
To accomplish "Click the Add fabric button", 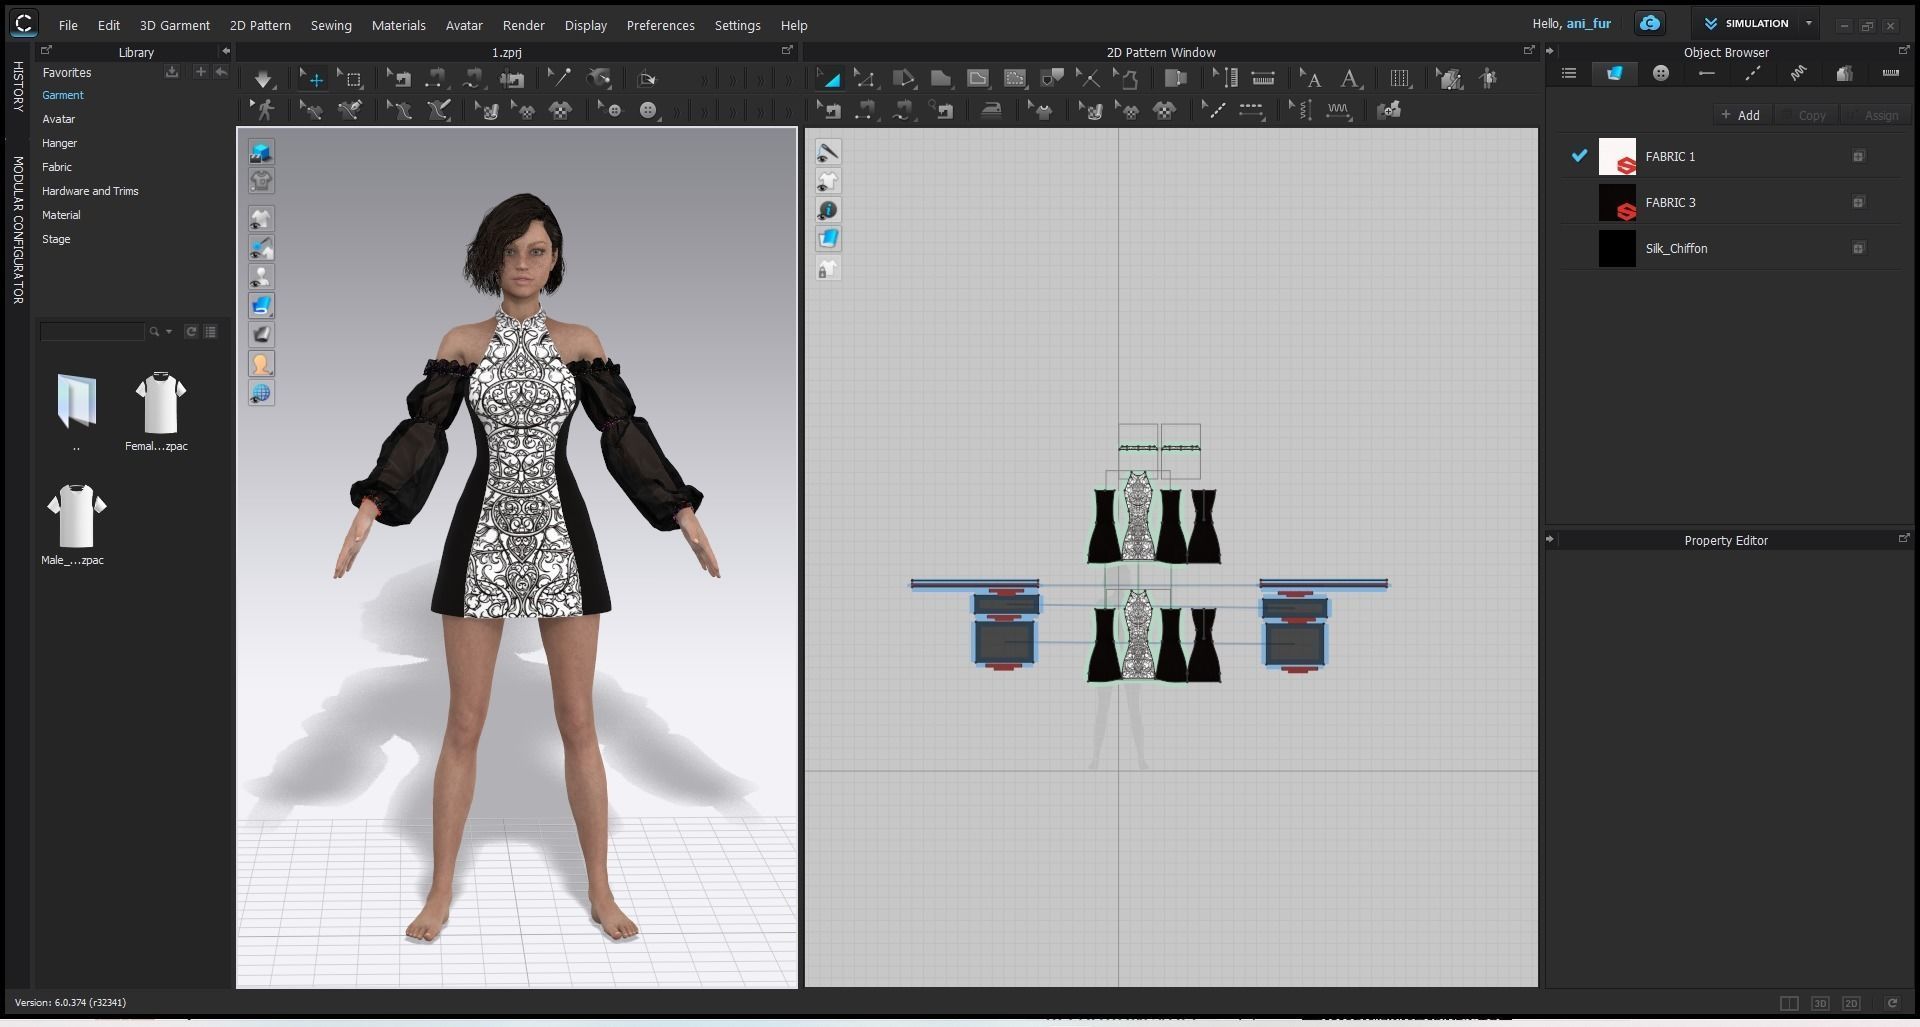I will (1741, 115).
